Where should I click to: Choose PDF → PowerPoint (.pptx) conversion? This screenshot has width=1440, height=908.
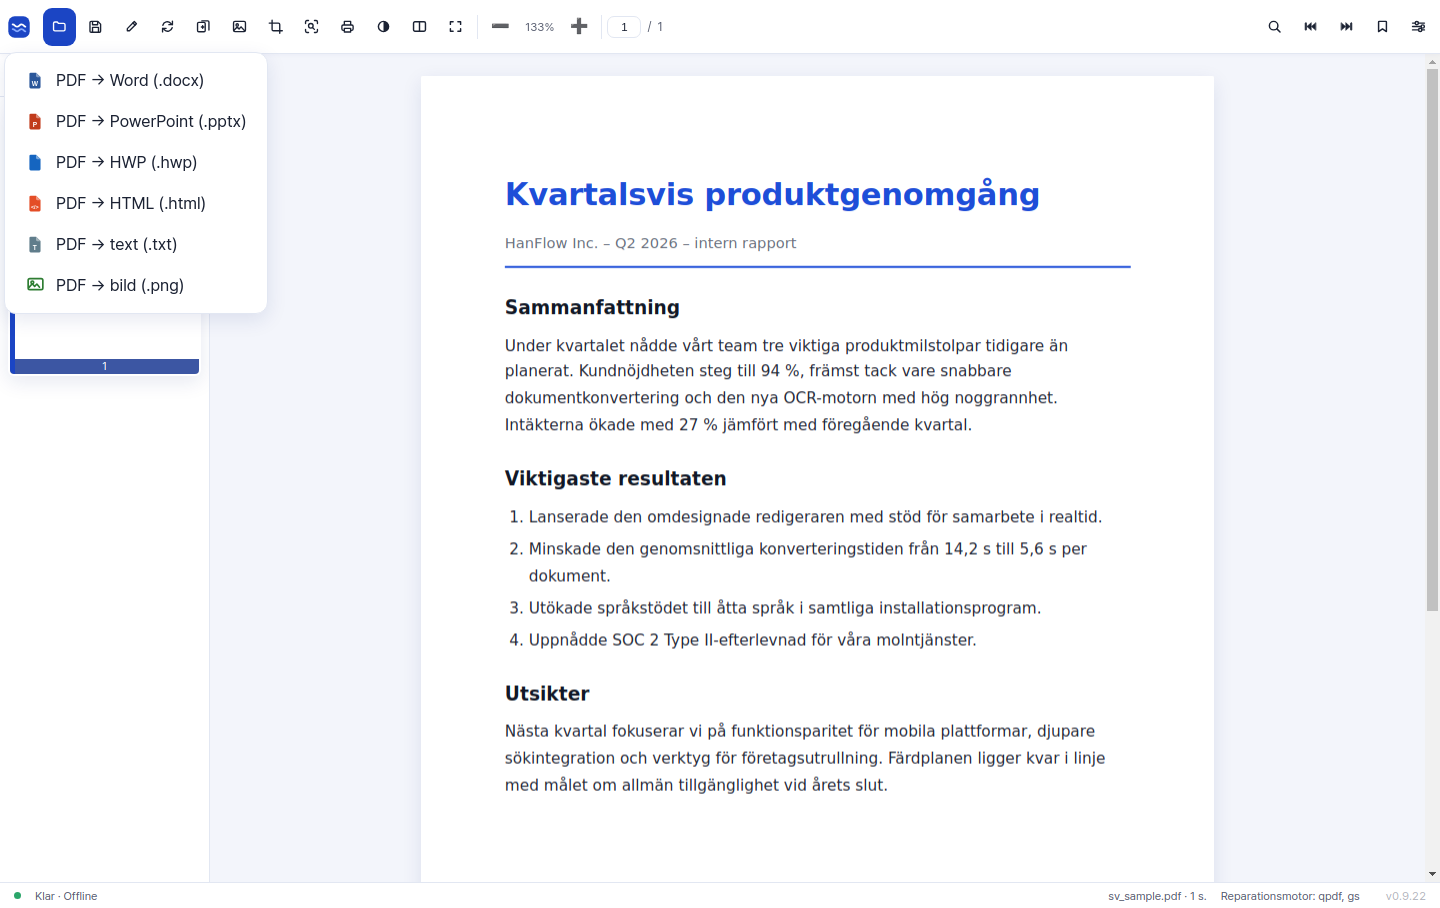[x=136, y=121]
